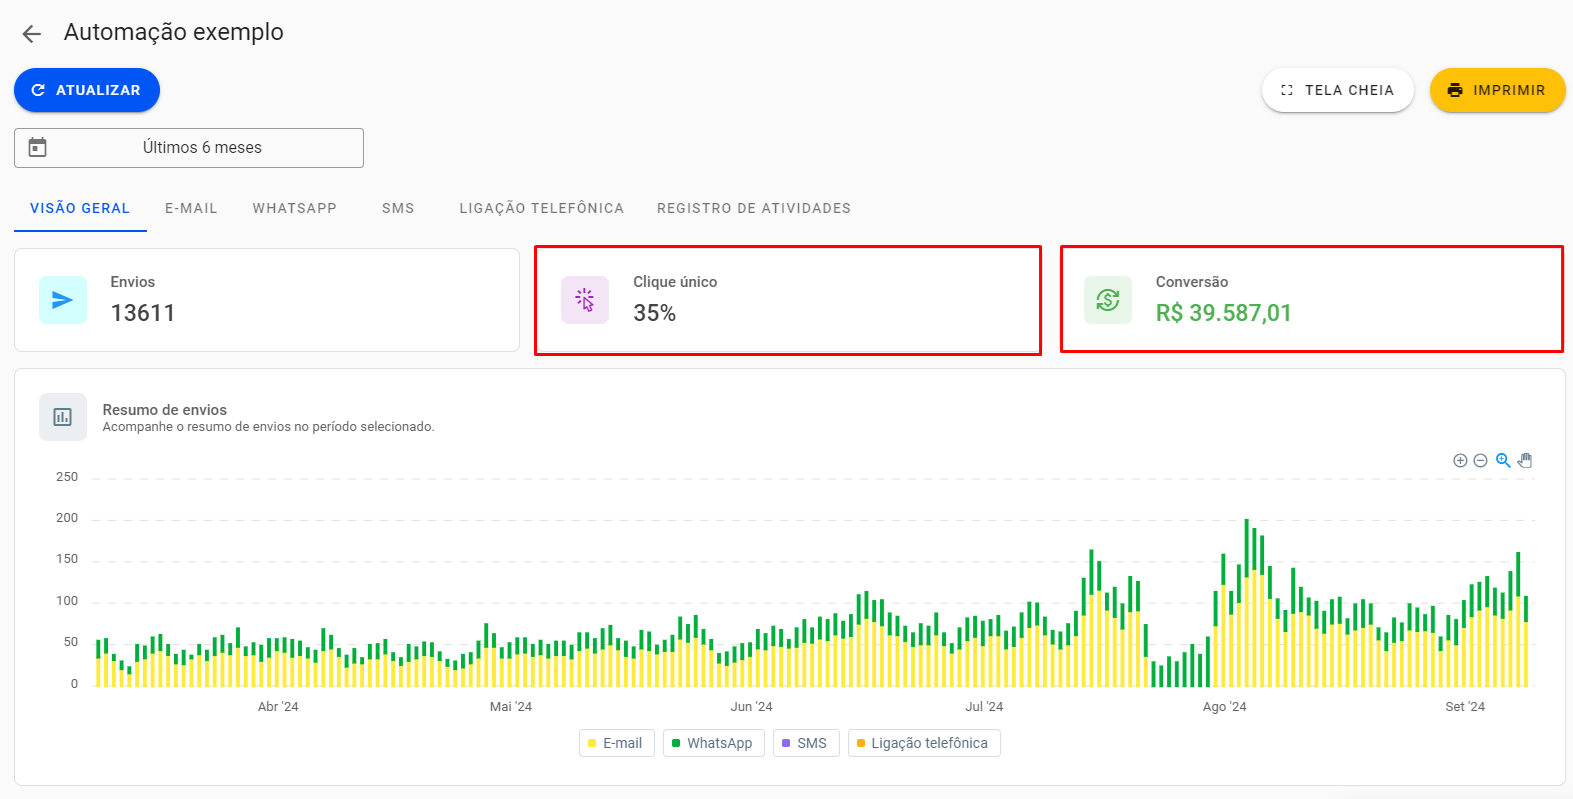Click the Jul '24 axis label

(984, 706)
